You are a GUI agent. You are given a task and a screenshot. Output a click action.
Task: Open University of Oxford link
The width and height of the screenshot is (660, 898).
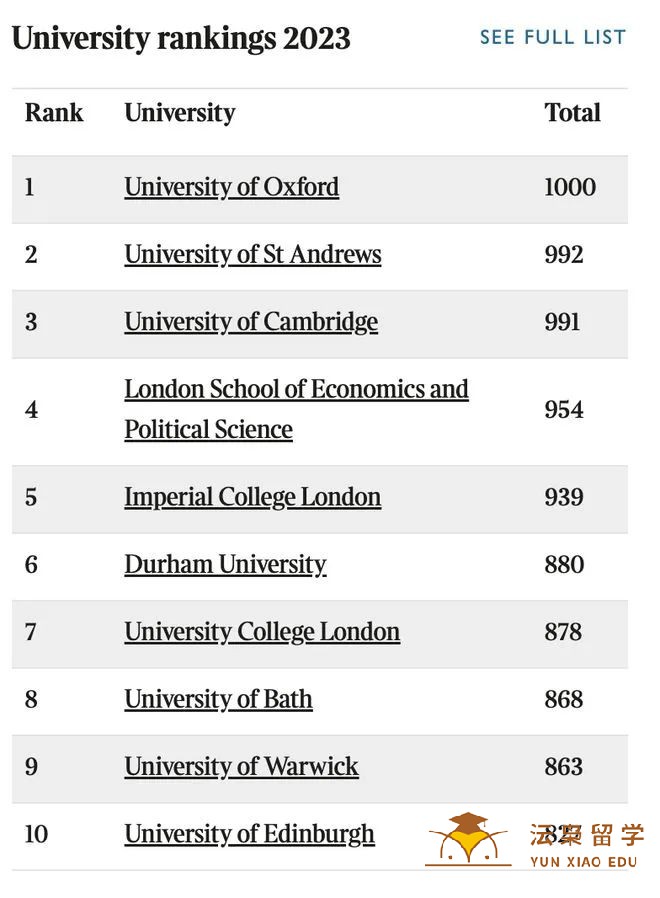231,187
